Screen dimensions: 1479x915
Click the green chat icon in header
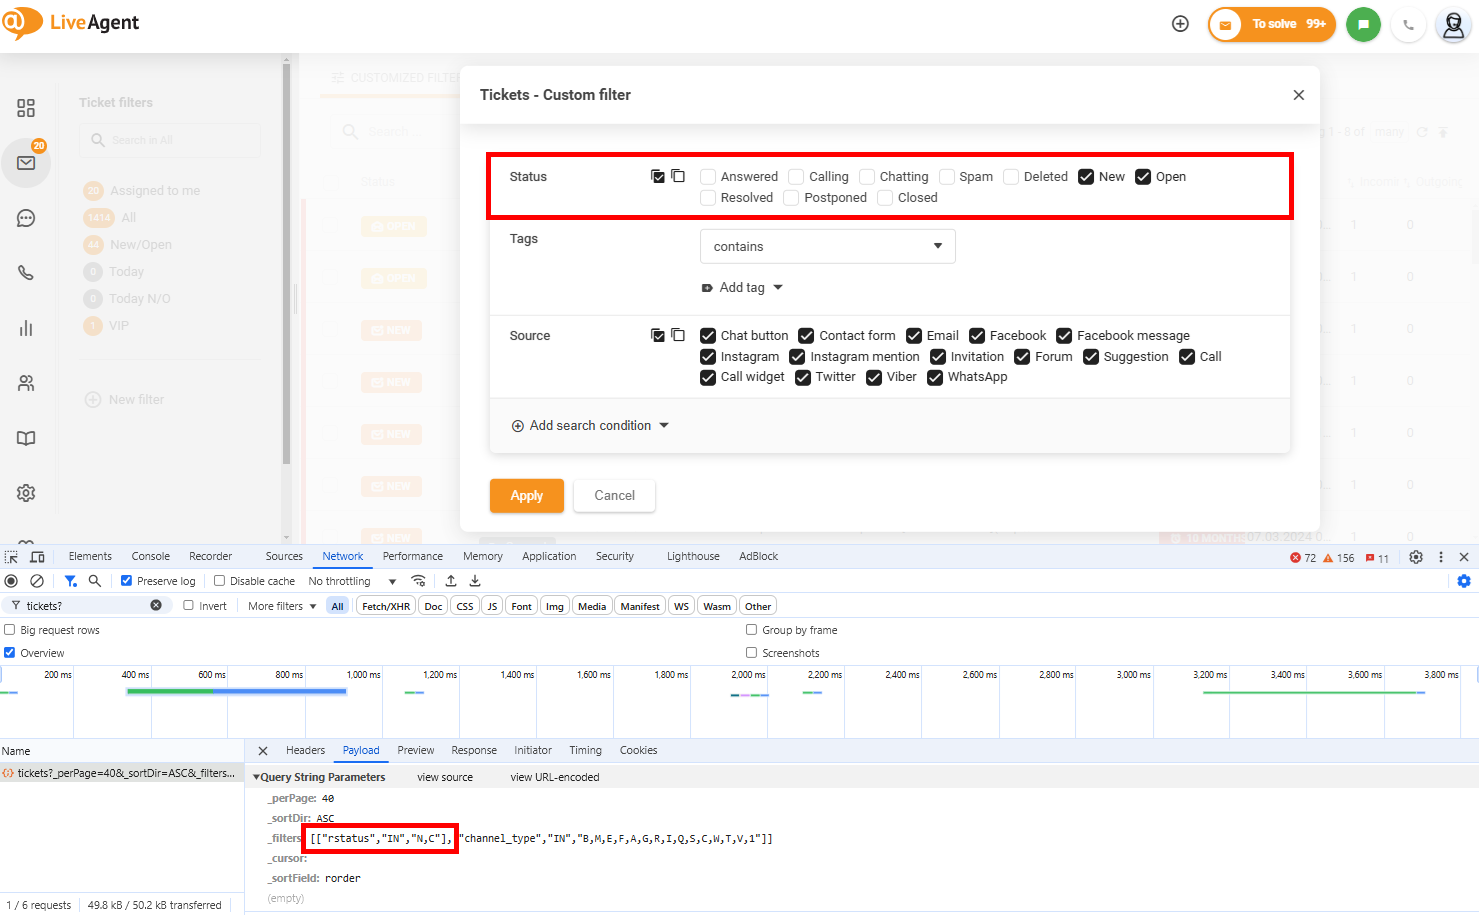(x=1363, y=25)
